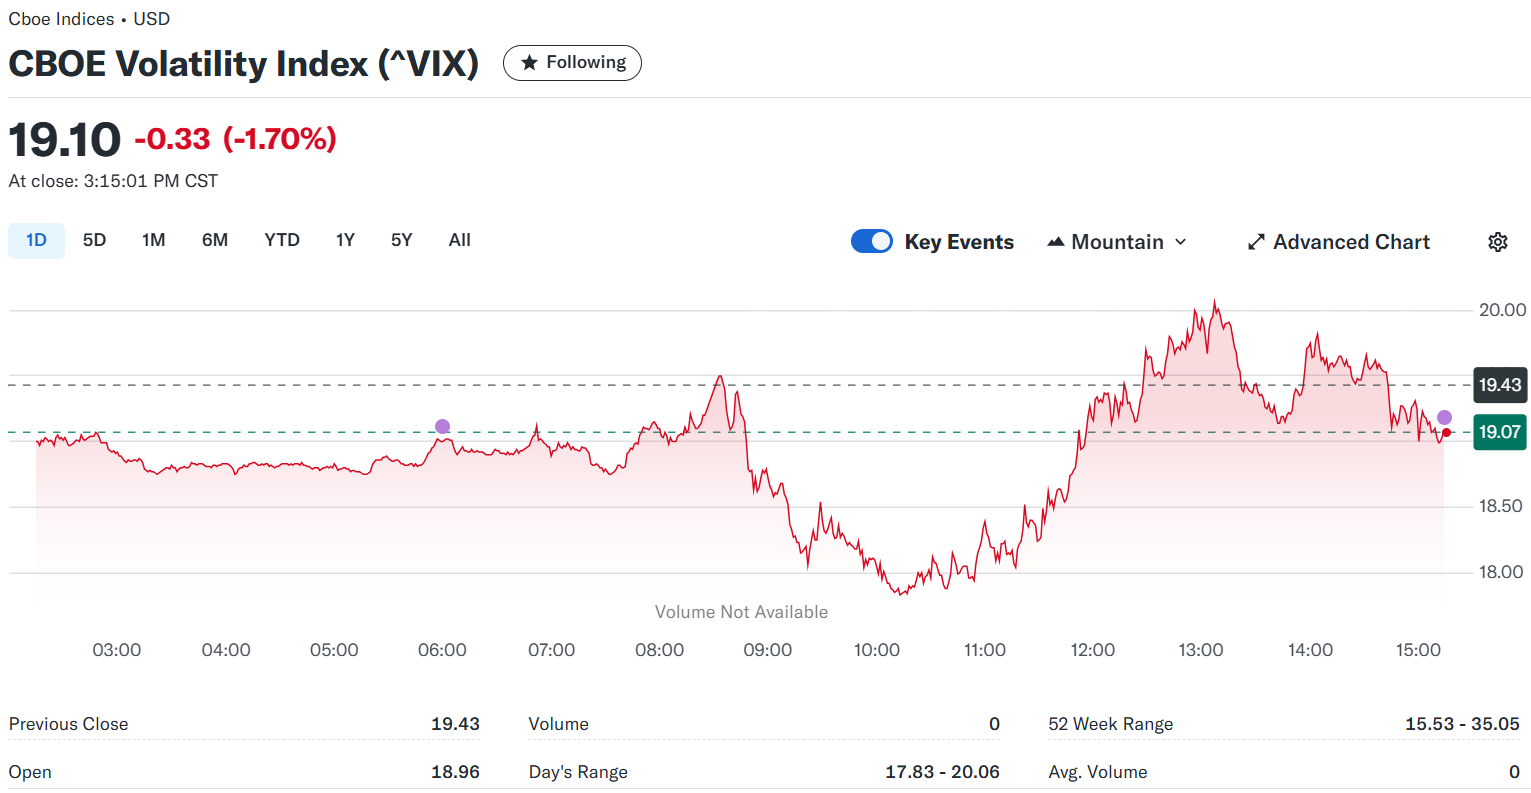Click the At close 3:15:01 PM CST text
Viewport: 1531px width, 793px height.
click(113, 181)
